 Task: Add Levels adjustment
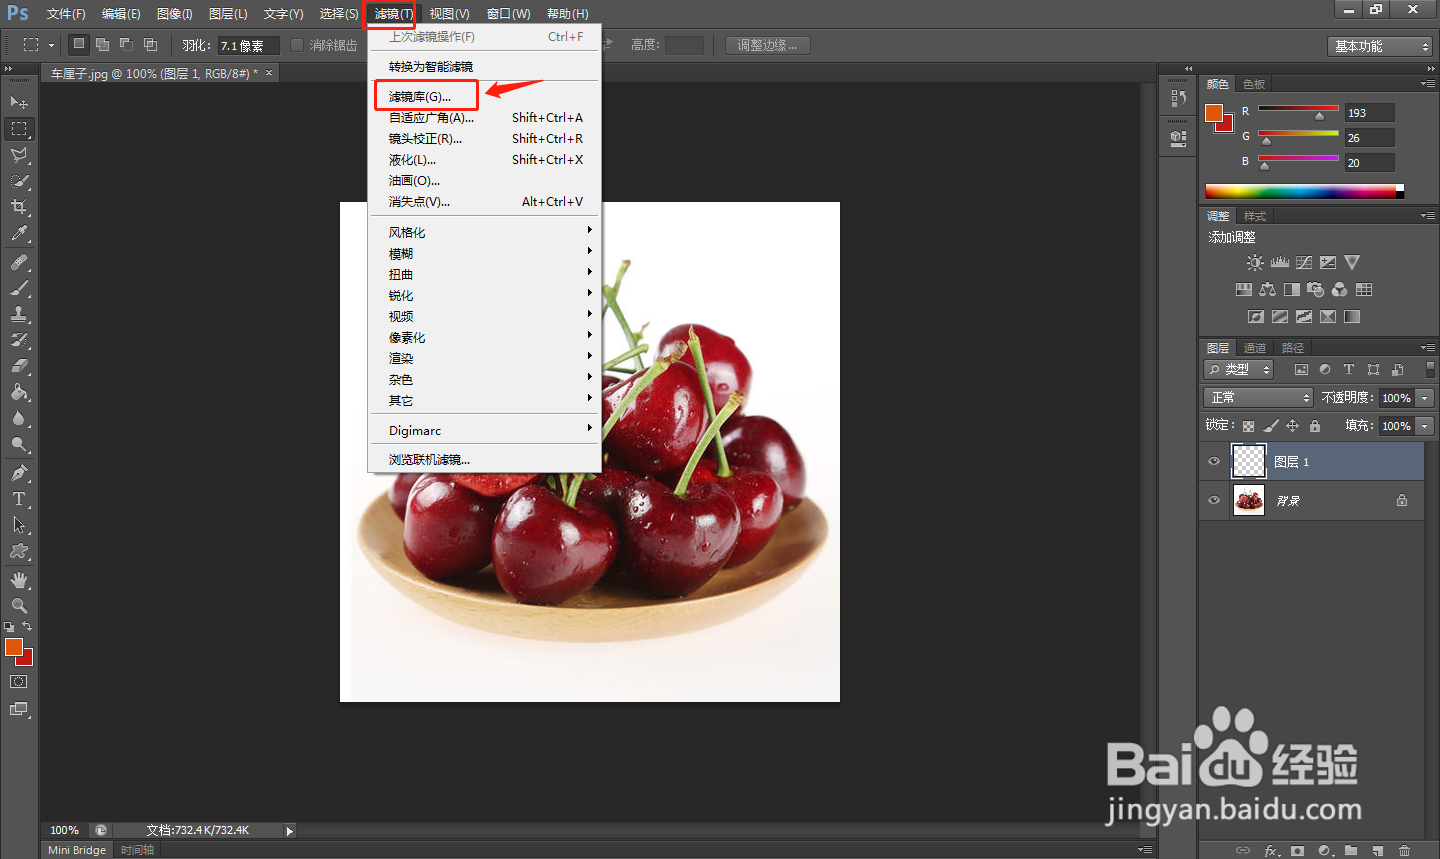click(x=1280, y=263)
